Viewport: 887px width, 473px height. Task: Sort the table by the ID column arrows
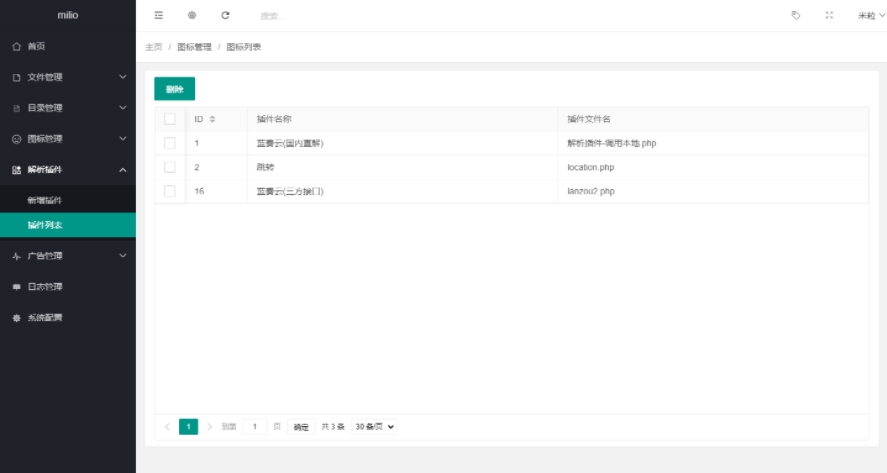212,119
